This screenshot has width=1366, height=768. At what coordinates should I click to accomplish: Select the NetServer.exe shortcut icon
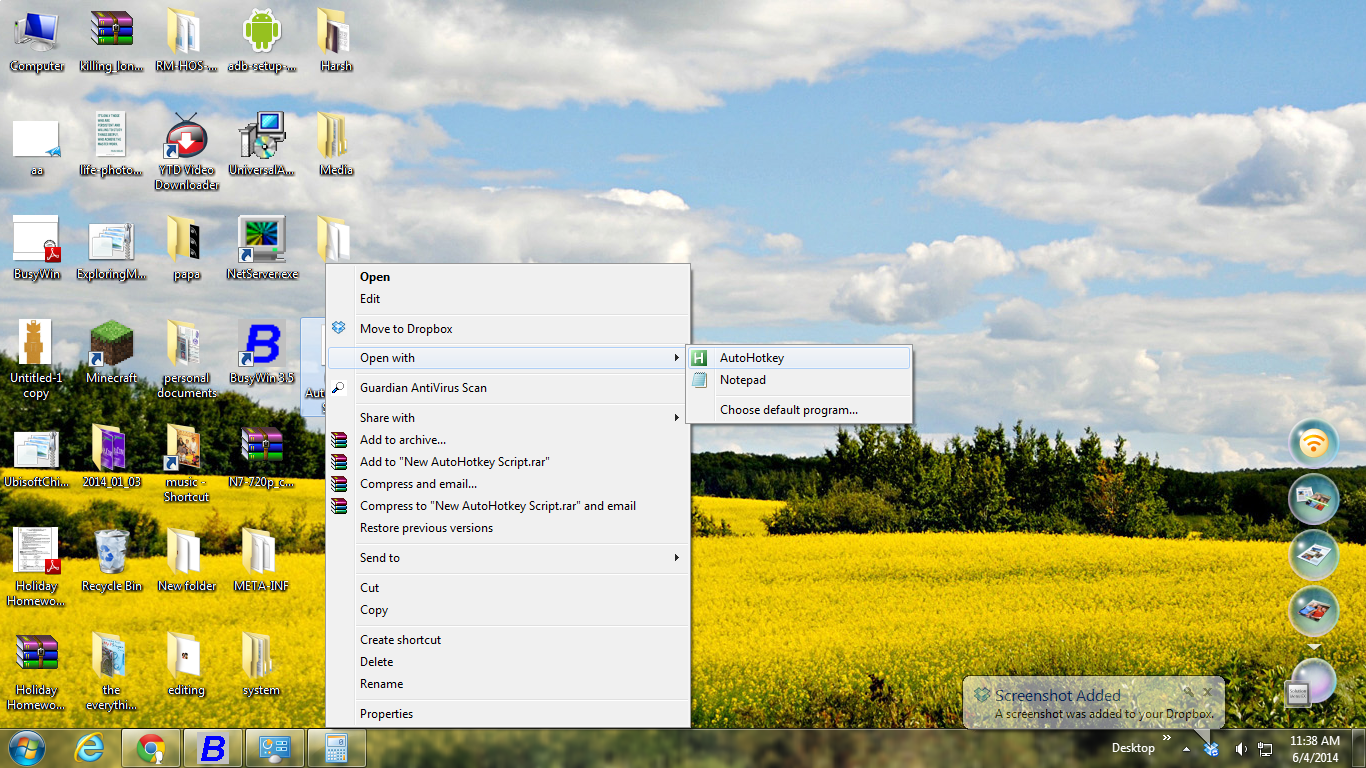[262, 249]
